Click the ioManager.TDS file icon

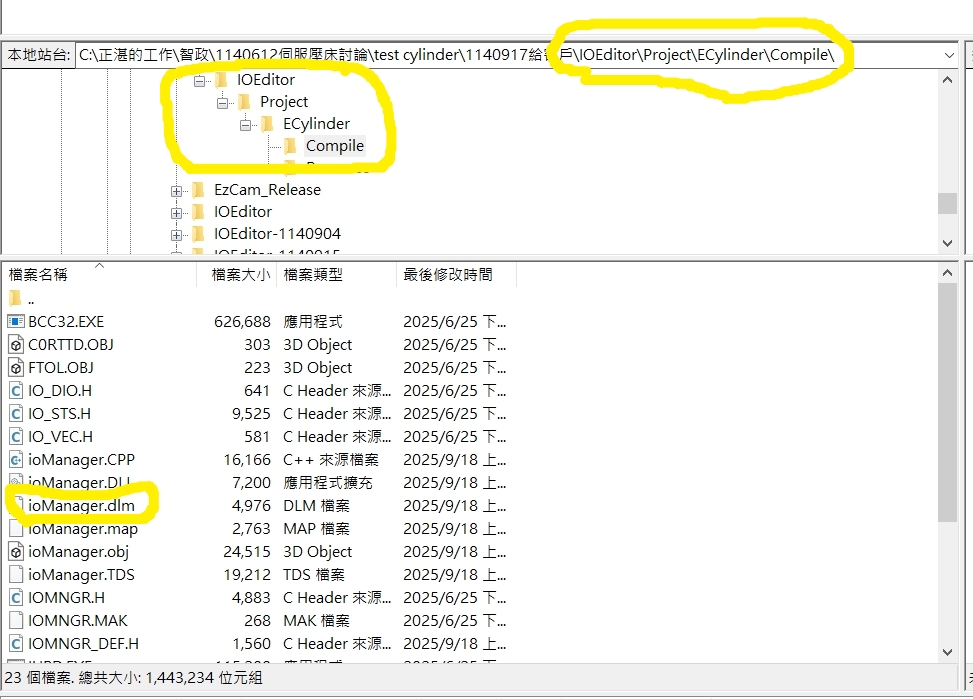coord(15,575)
